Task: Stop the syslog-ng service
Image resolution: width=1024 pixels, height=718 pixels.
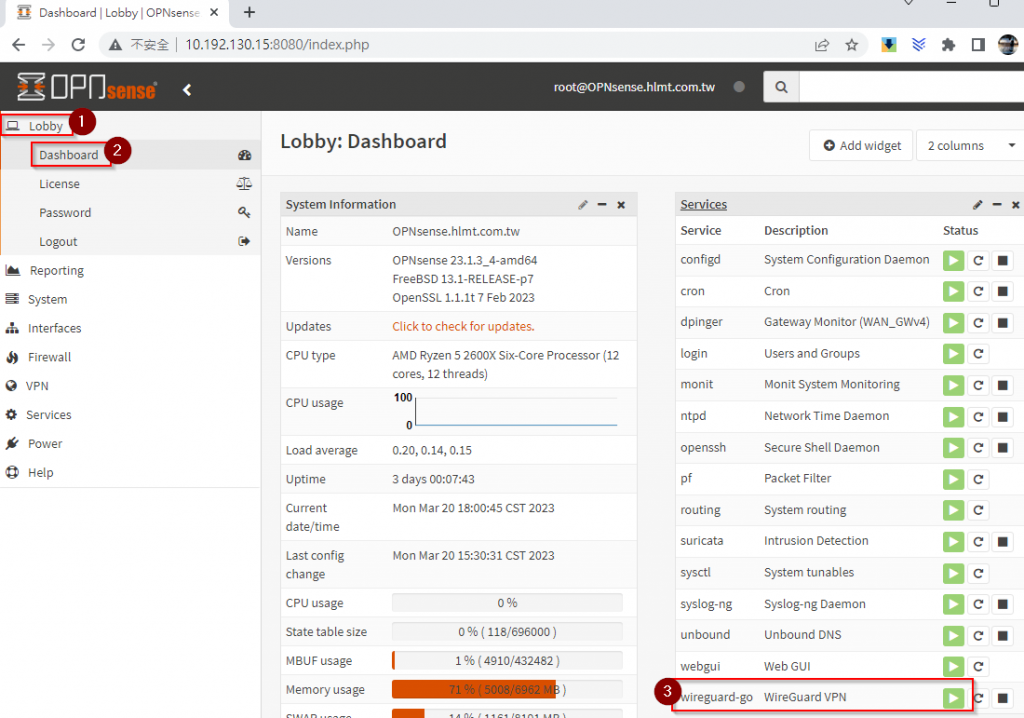Action: point(1002,604)
